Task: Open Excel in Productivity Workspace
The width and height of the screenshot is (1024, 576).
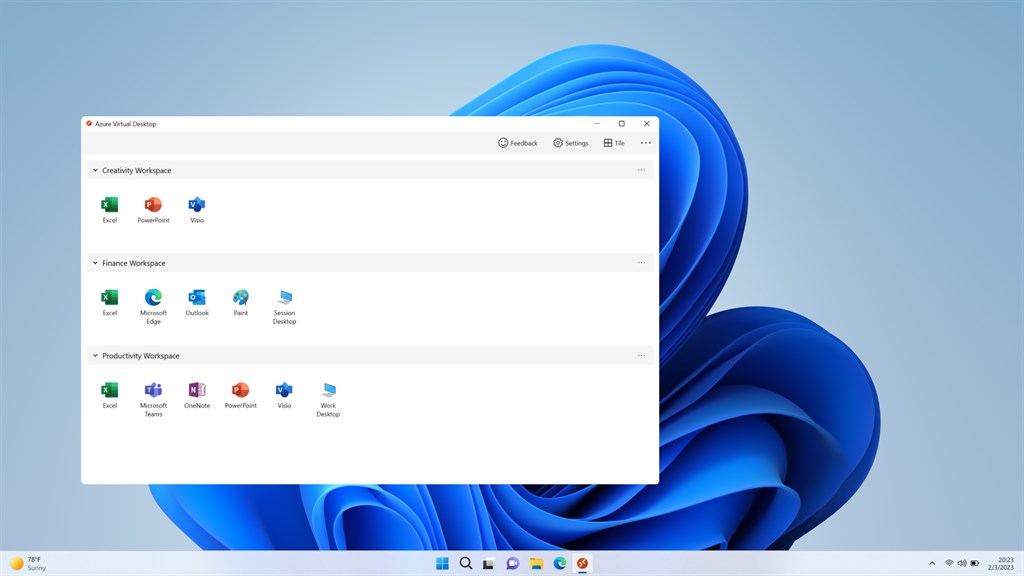Action: [110, 395]
